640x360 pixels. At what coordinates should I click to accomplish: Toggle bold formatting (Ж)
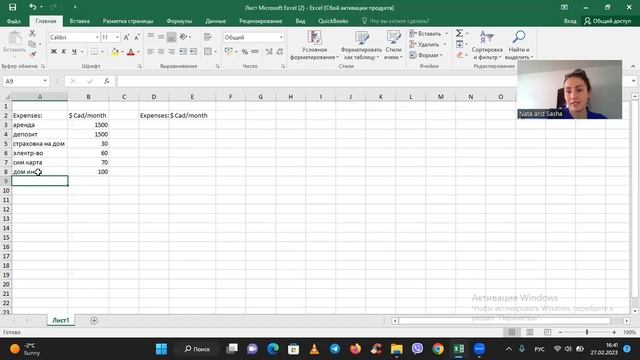coord(53,52)
